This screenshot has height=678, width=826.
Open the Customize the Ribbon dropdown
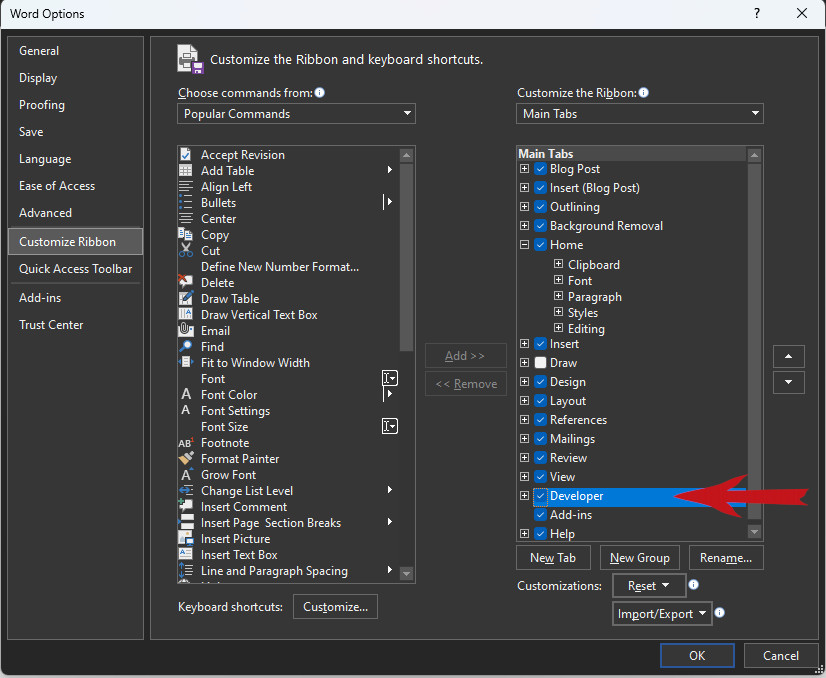pos(640,114)
